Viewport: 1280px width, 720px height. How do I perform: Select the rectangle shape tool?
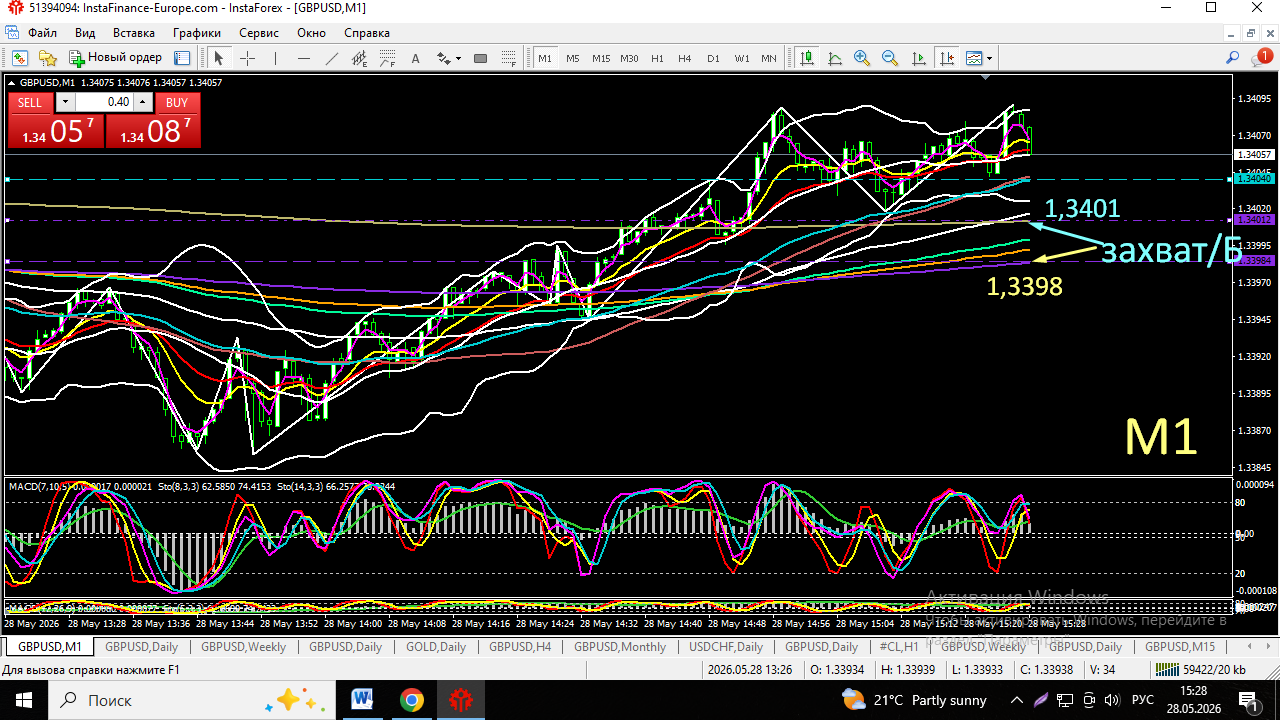tap(480, 58)
